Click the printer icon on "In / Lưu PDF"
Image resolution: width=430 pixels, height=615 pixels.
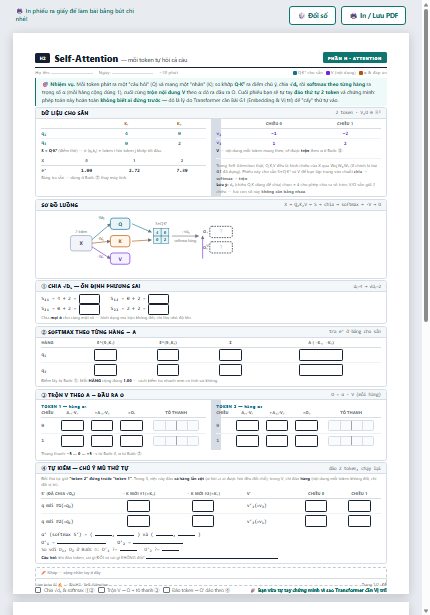point(353,16)
